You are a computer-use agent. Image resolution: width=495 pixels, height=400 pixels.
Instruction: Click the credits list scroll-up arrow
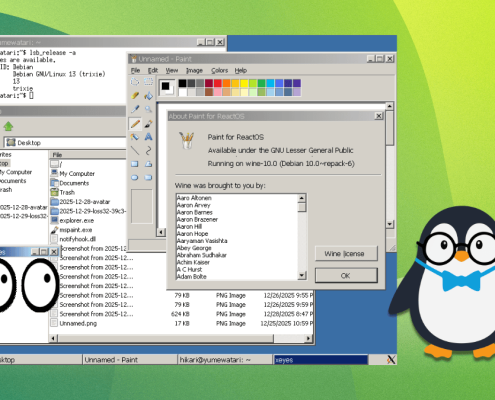click(302, 198)
